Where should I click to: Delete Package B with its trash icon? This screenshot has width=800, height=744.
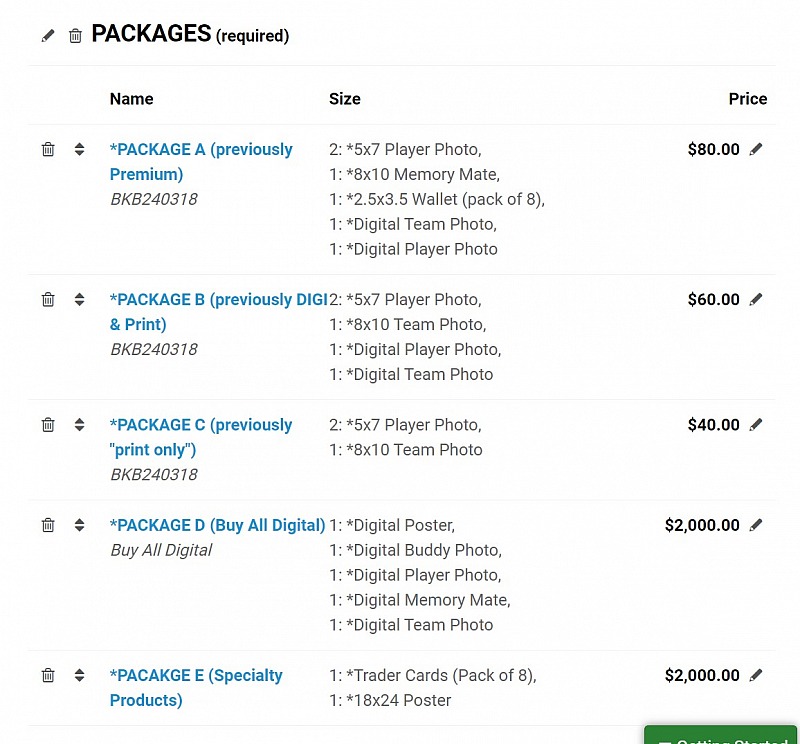[x=48, y=299]
